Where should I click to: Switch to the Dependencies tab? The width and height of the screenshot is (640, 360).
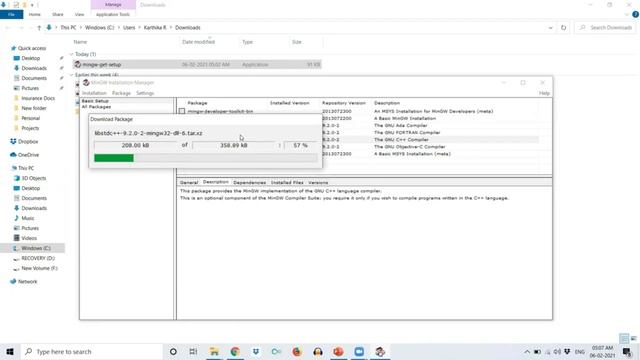[249, 182]
